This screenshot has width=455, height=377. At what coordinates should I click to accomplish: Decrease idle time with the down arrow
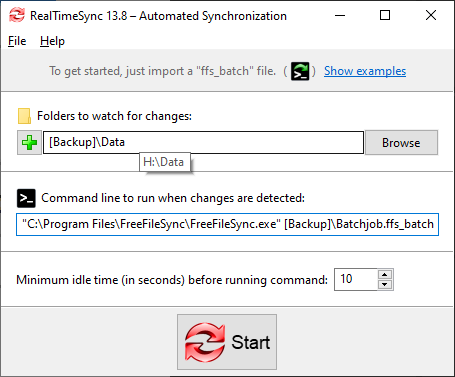tap(385, 285)
